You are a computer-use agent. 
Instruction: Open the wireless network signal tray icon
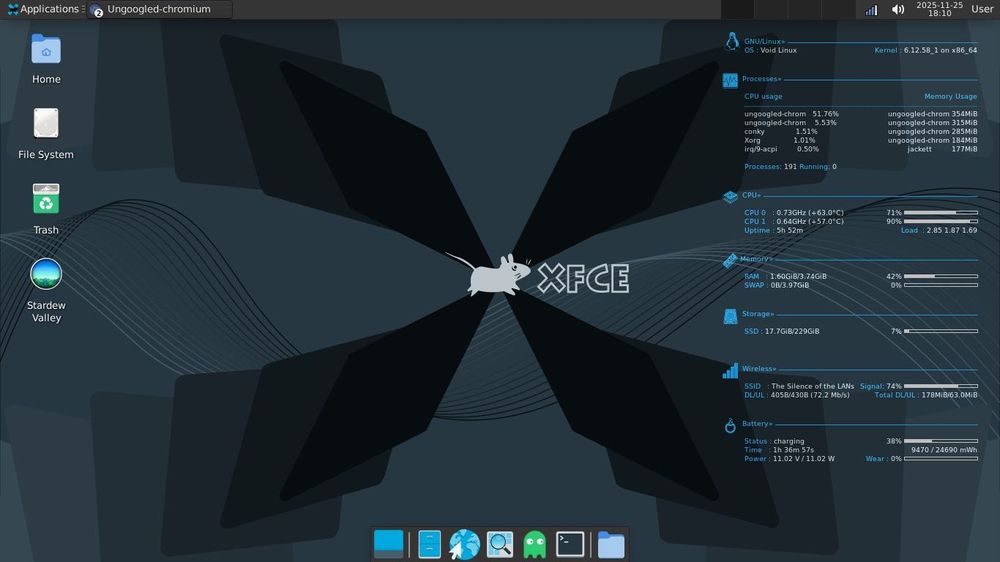871,10
